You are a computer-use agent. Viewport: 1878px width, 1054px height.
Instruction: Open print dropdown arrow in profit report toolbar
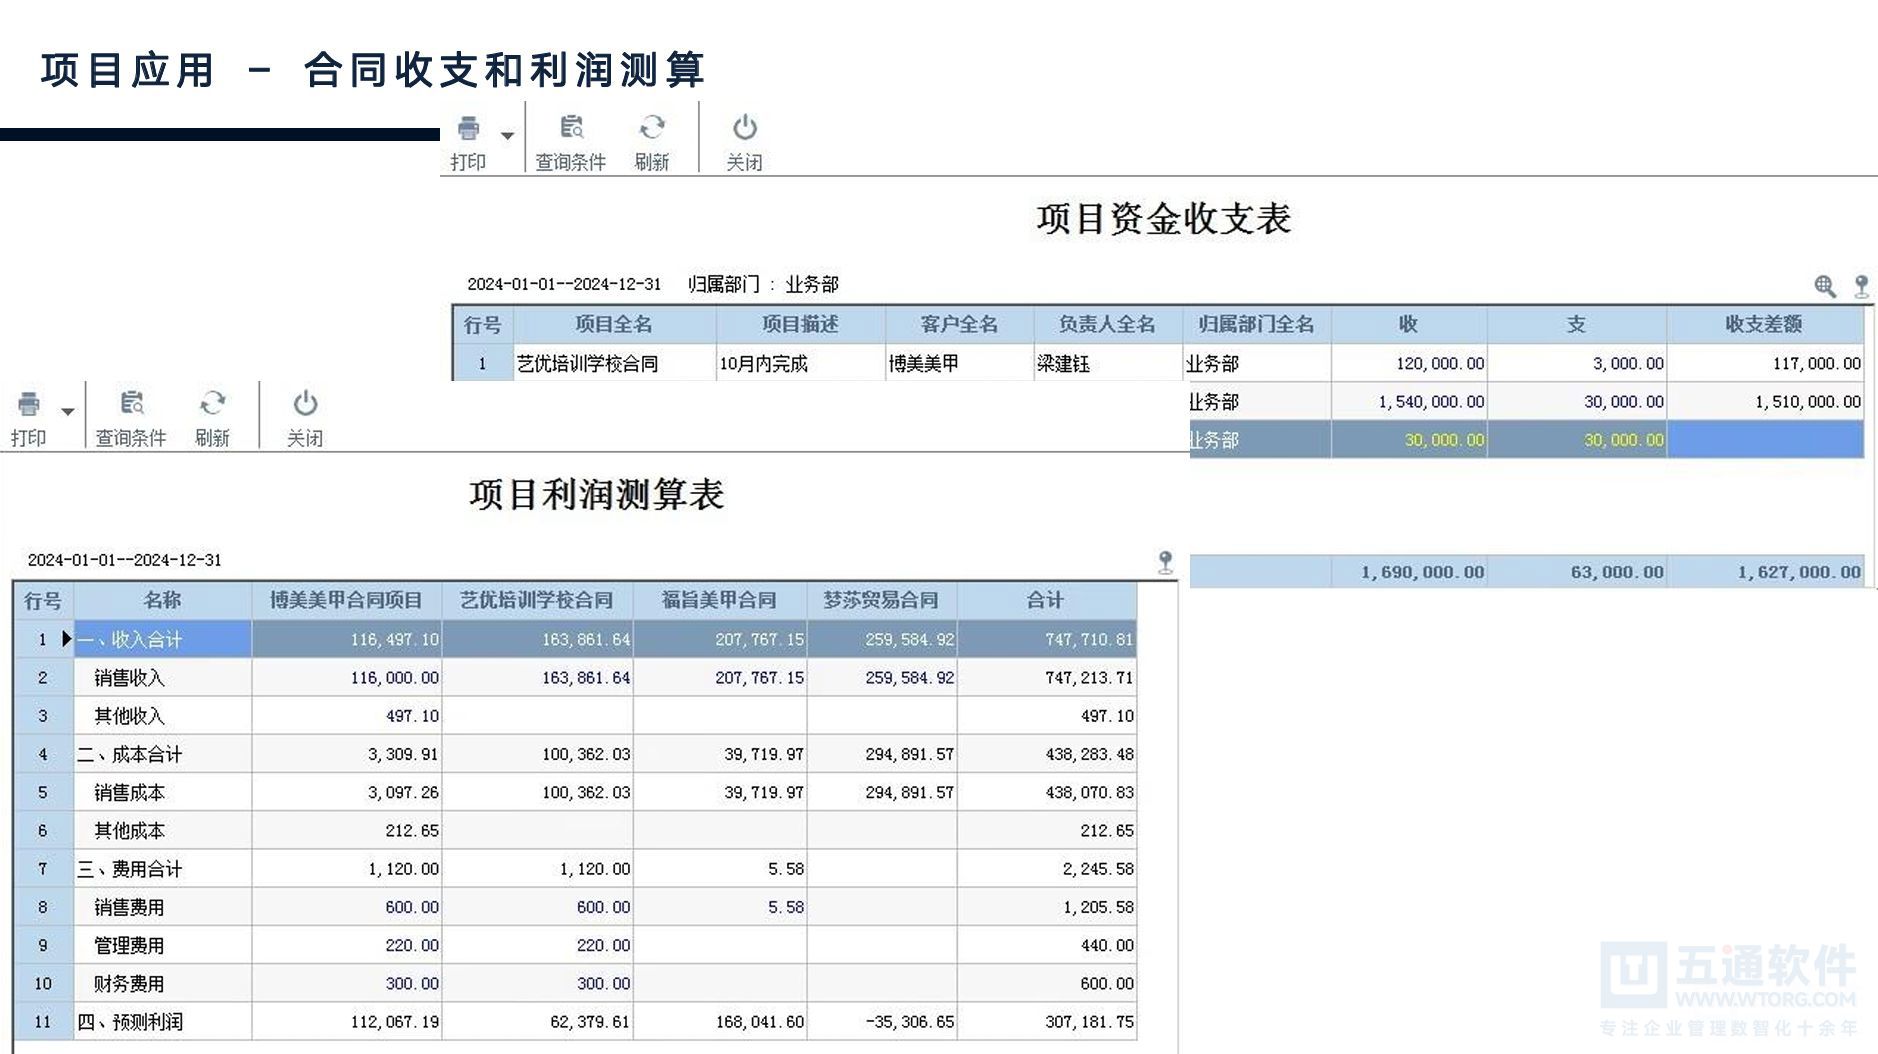(x=67, y=411)
